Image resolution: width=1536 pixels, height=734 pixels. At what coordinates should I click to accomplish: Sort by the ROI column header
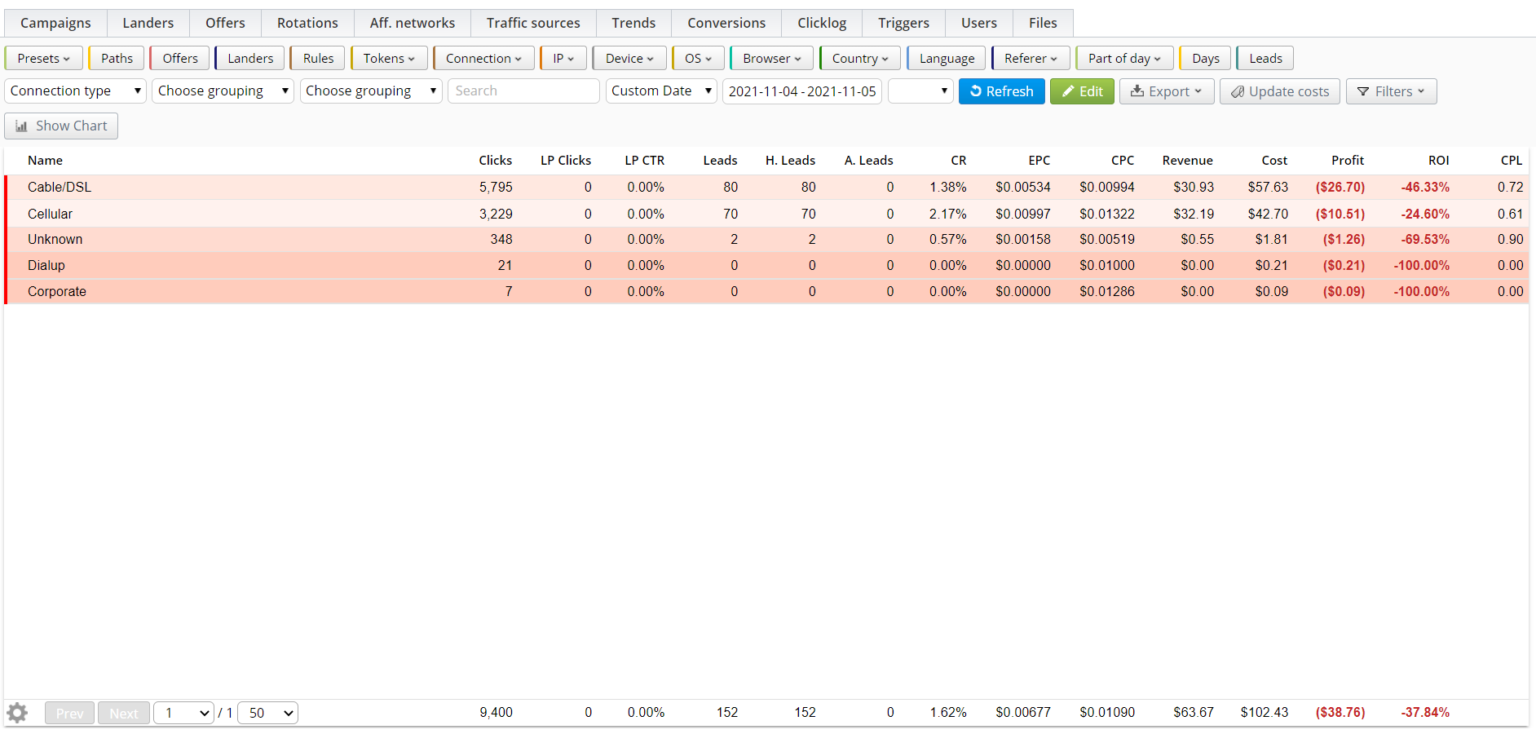tap(1438, 160)
